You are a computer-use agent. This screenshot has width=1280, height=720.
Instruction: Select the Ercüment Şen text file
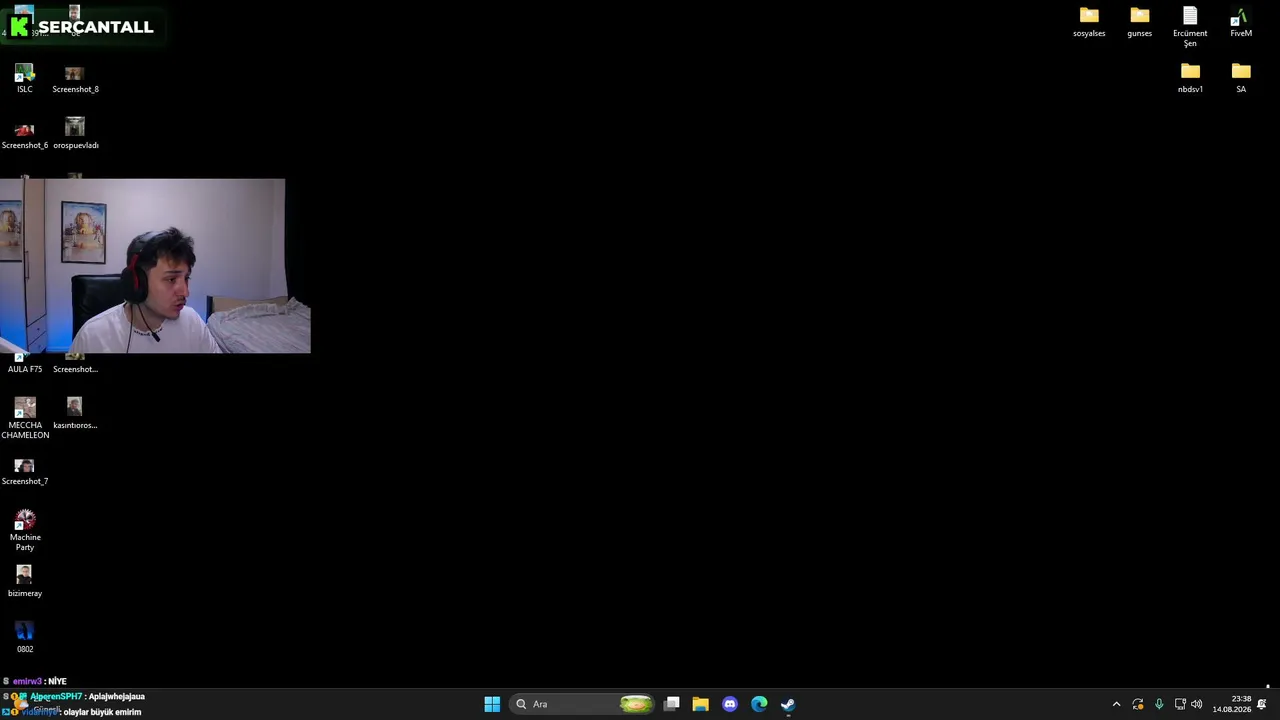[x=1190, y=27]
